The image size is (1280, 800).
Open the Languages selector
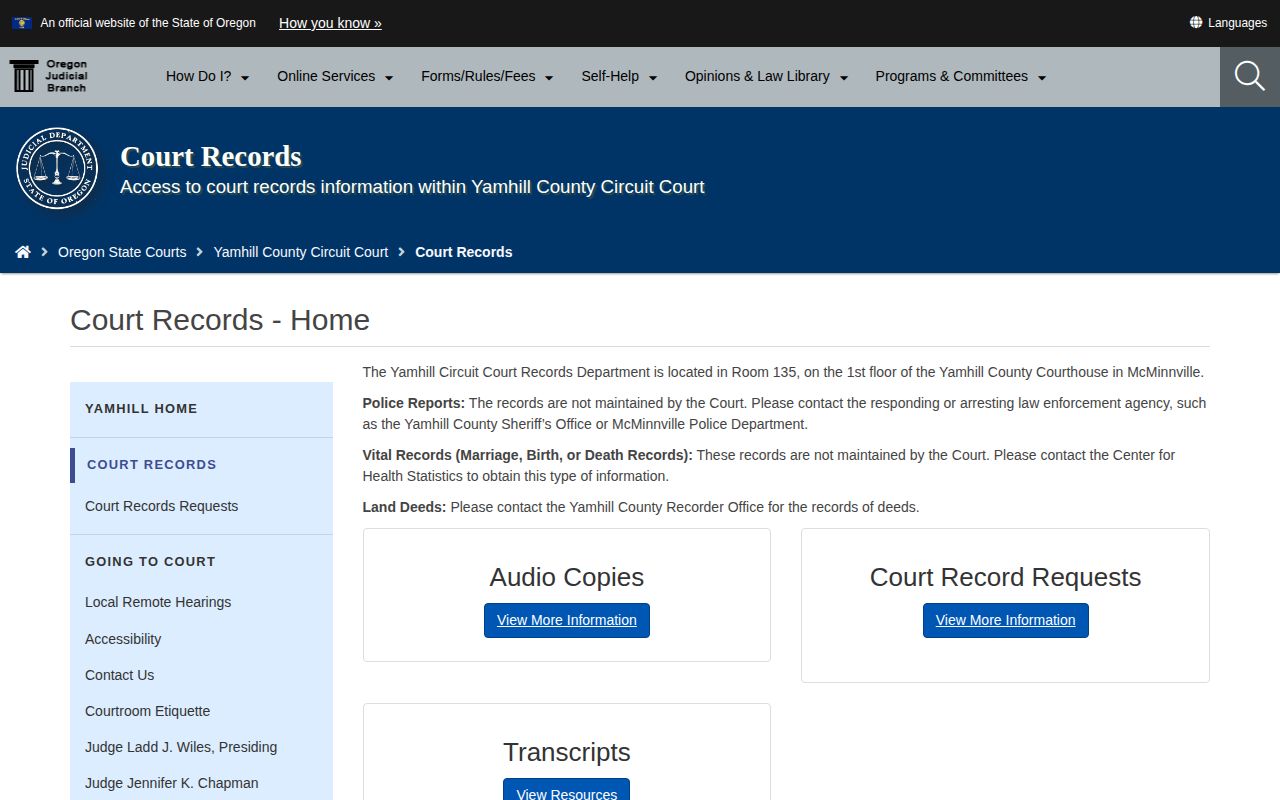pos(1228,22)
